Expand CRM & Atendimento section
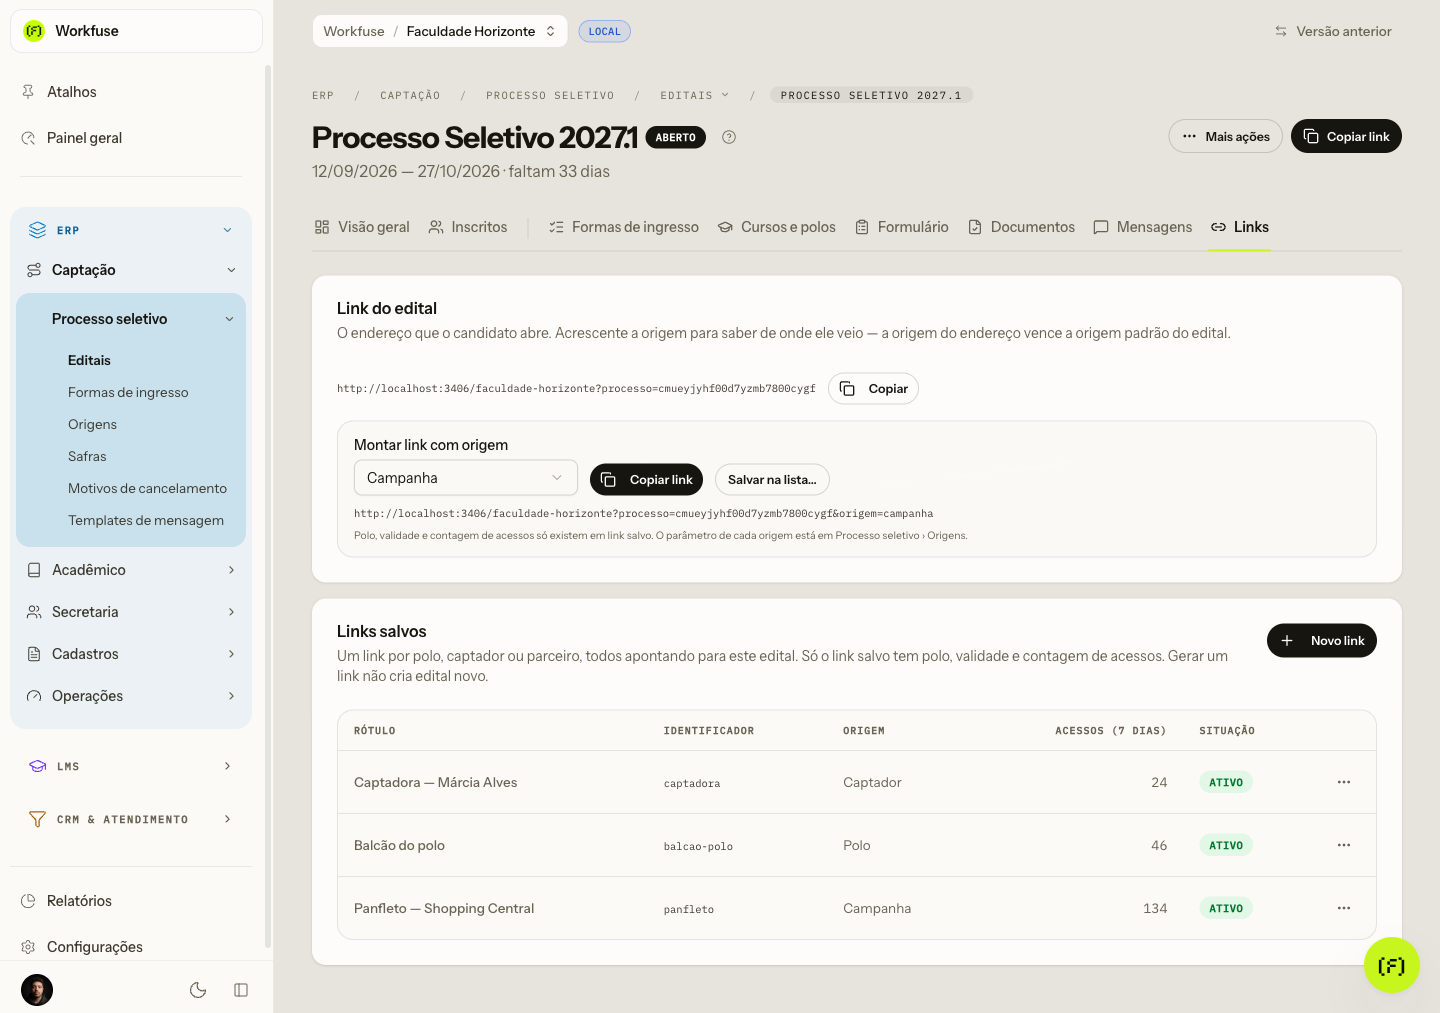 tap(131, 819)
